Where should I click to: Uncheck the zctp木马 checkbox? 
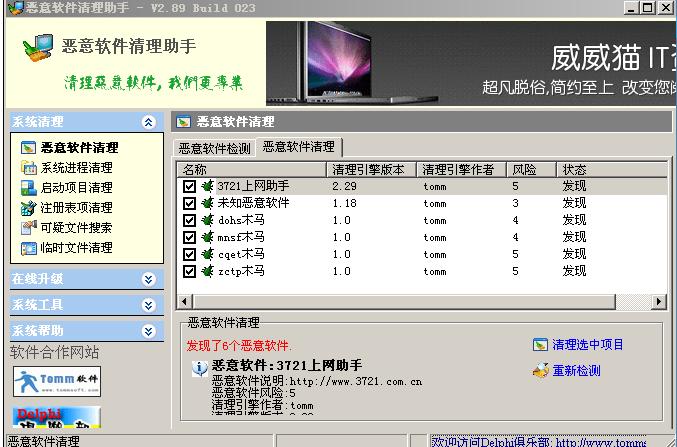tap(189, 271)
